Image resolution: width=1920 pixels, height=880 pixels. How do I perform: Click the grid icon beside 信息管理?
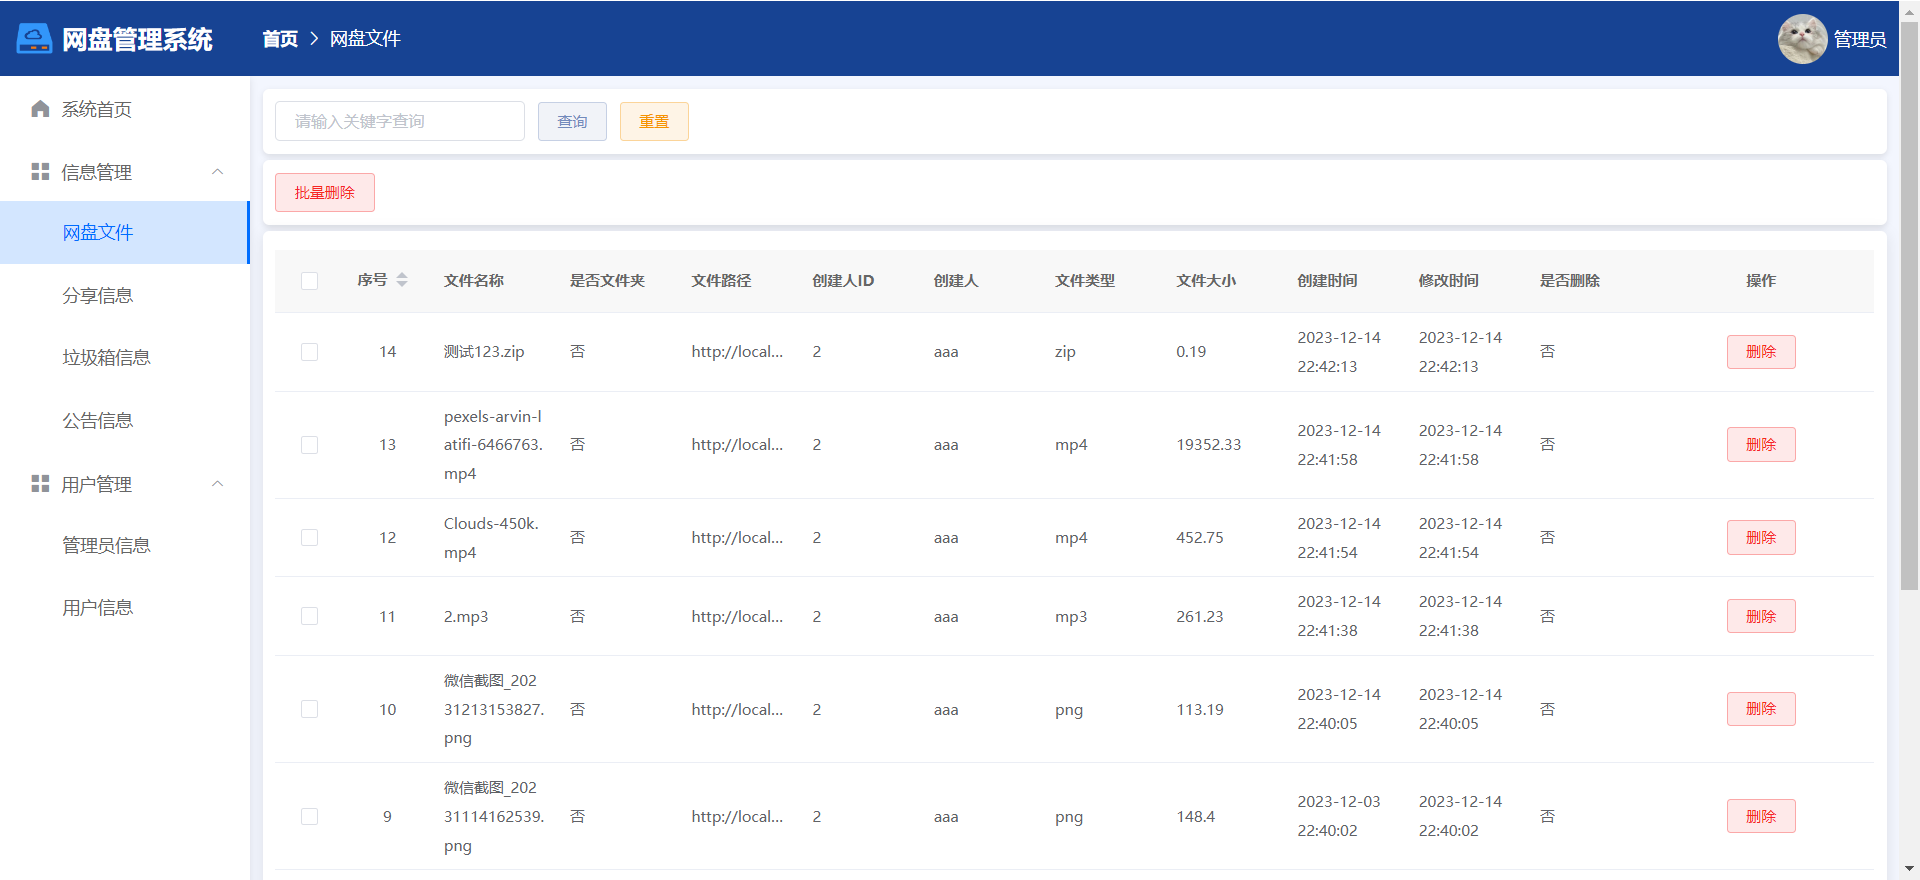40,172
